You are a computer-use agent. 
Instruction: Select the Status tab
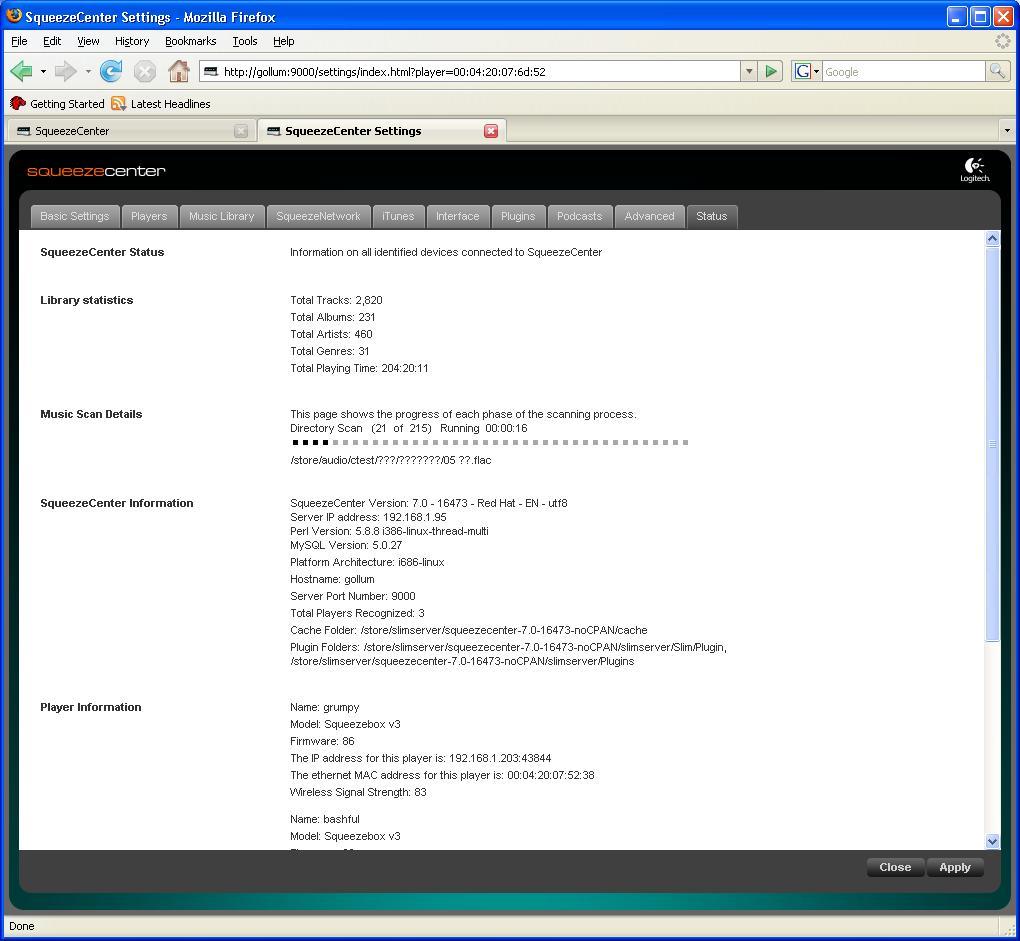point(712,217)
